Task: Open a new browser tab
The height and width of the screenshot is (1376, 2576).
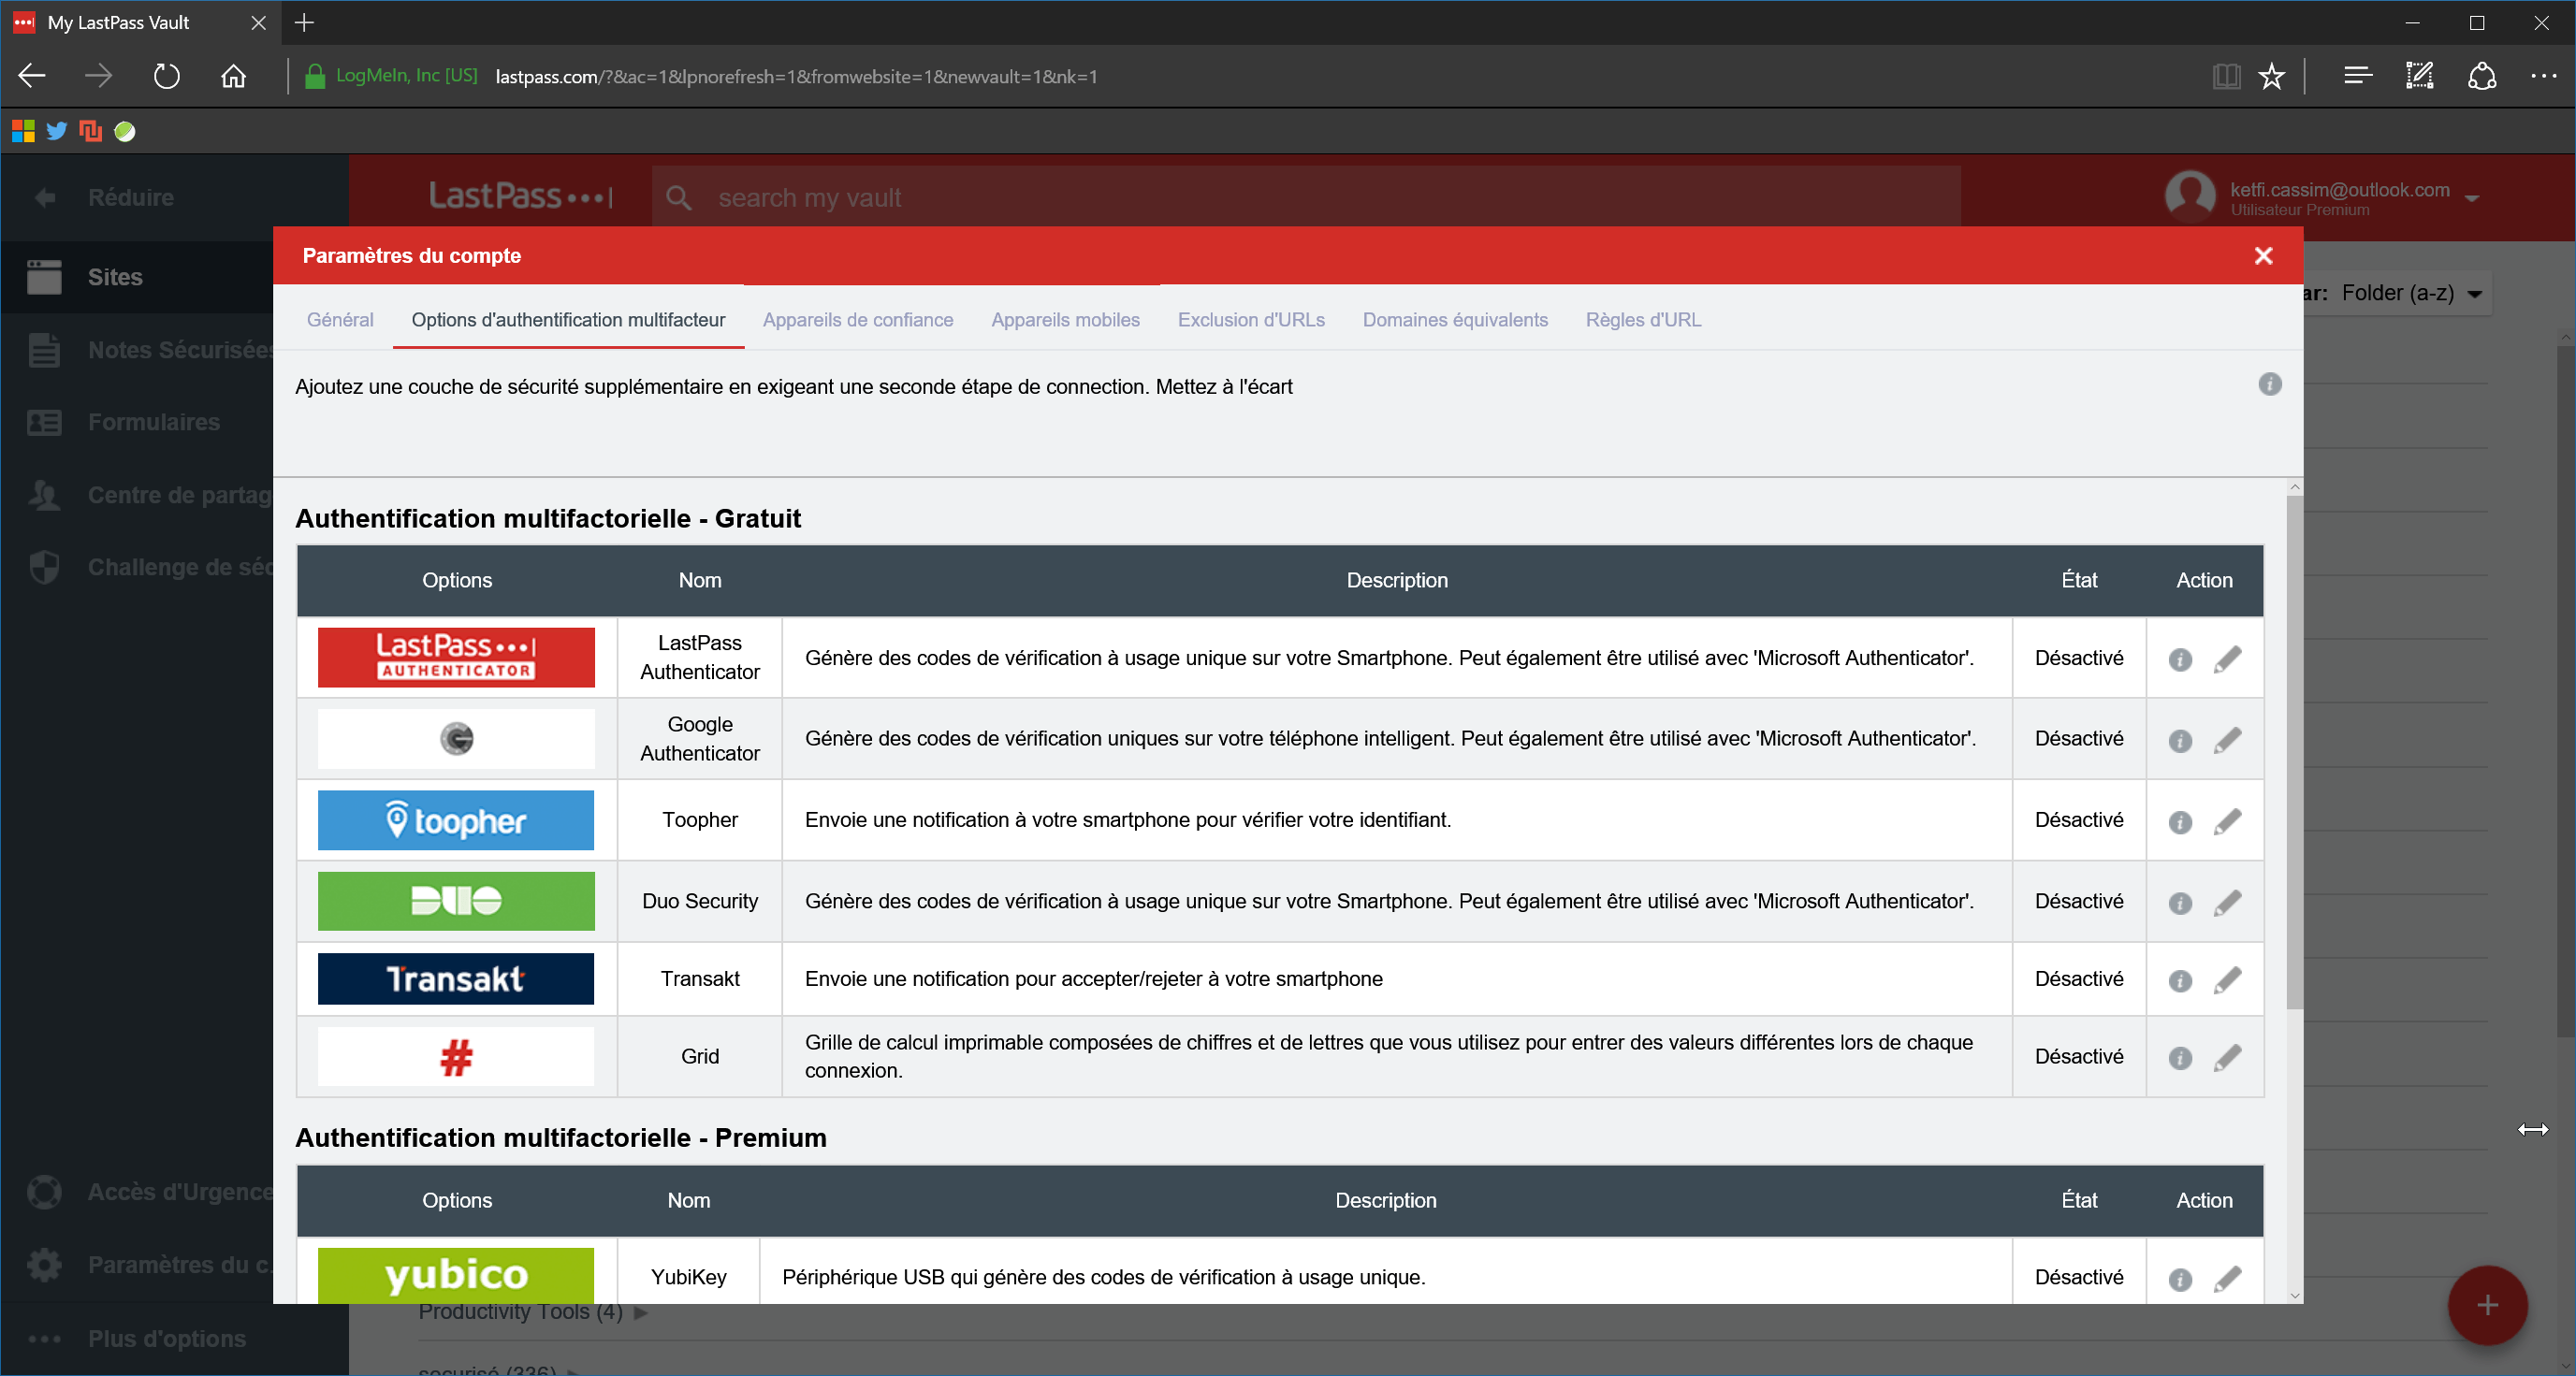Action: click(x=305, y=22)
